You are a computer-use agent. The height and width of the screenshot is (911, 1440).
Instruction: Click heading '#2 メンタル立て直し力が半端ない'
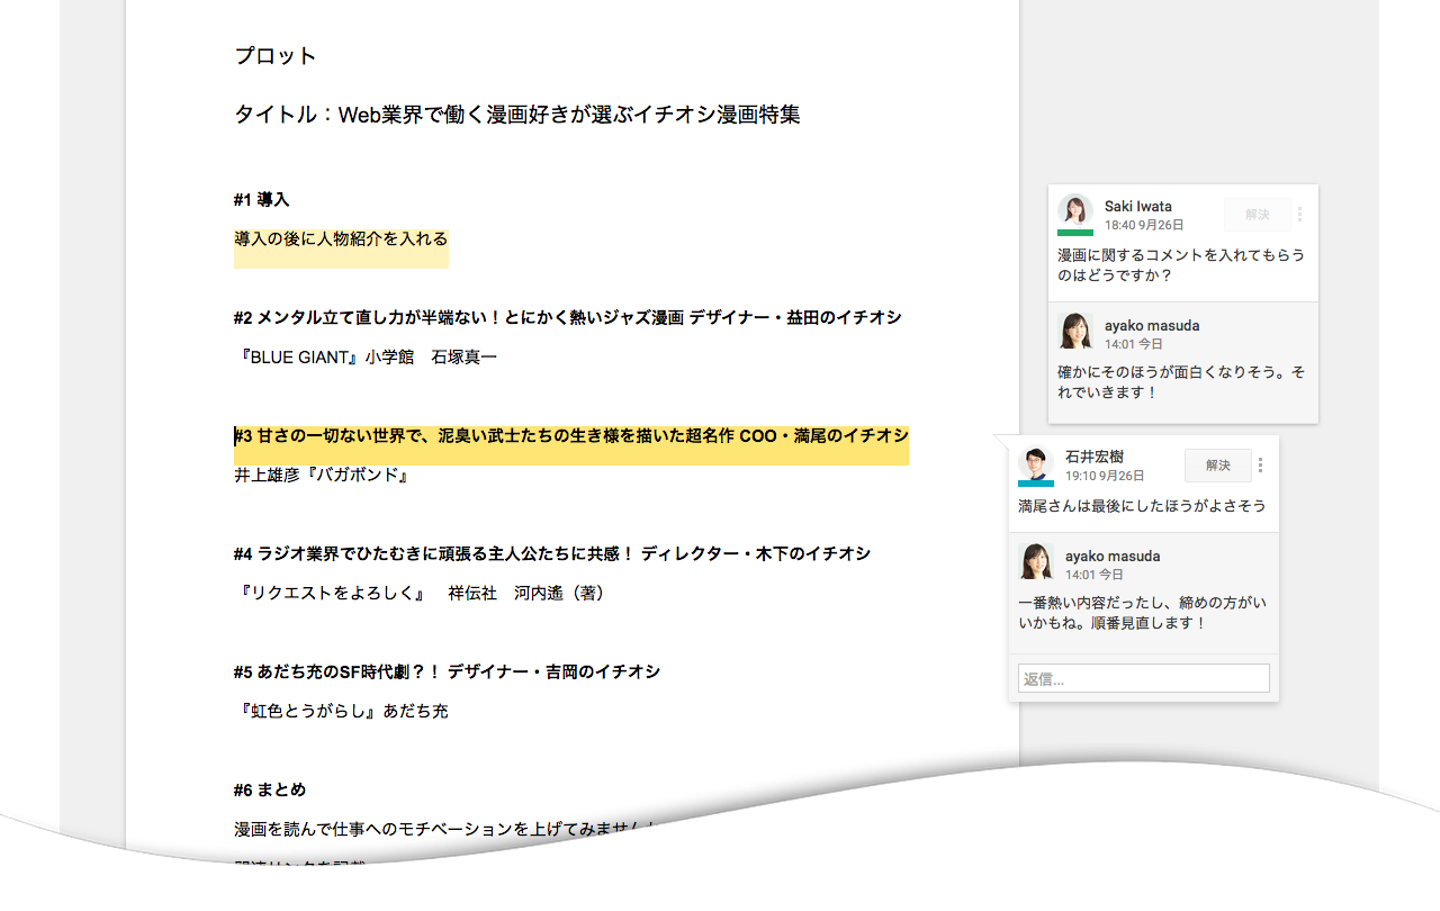click(x=568, y=318)
